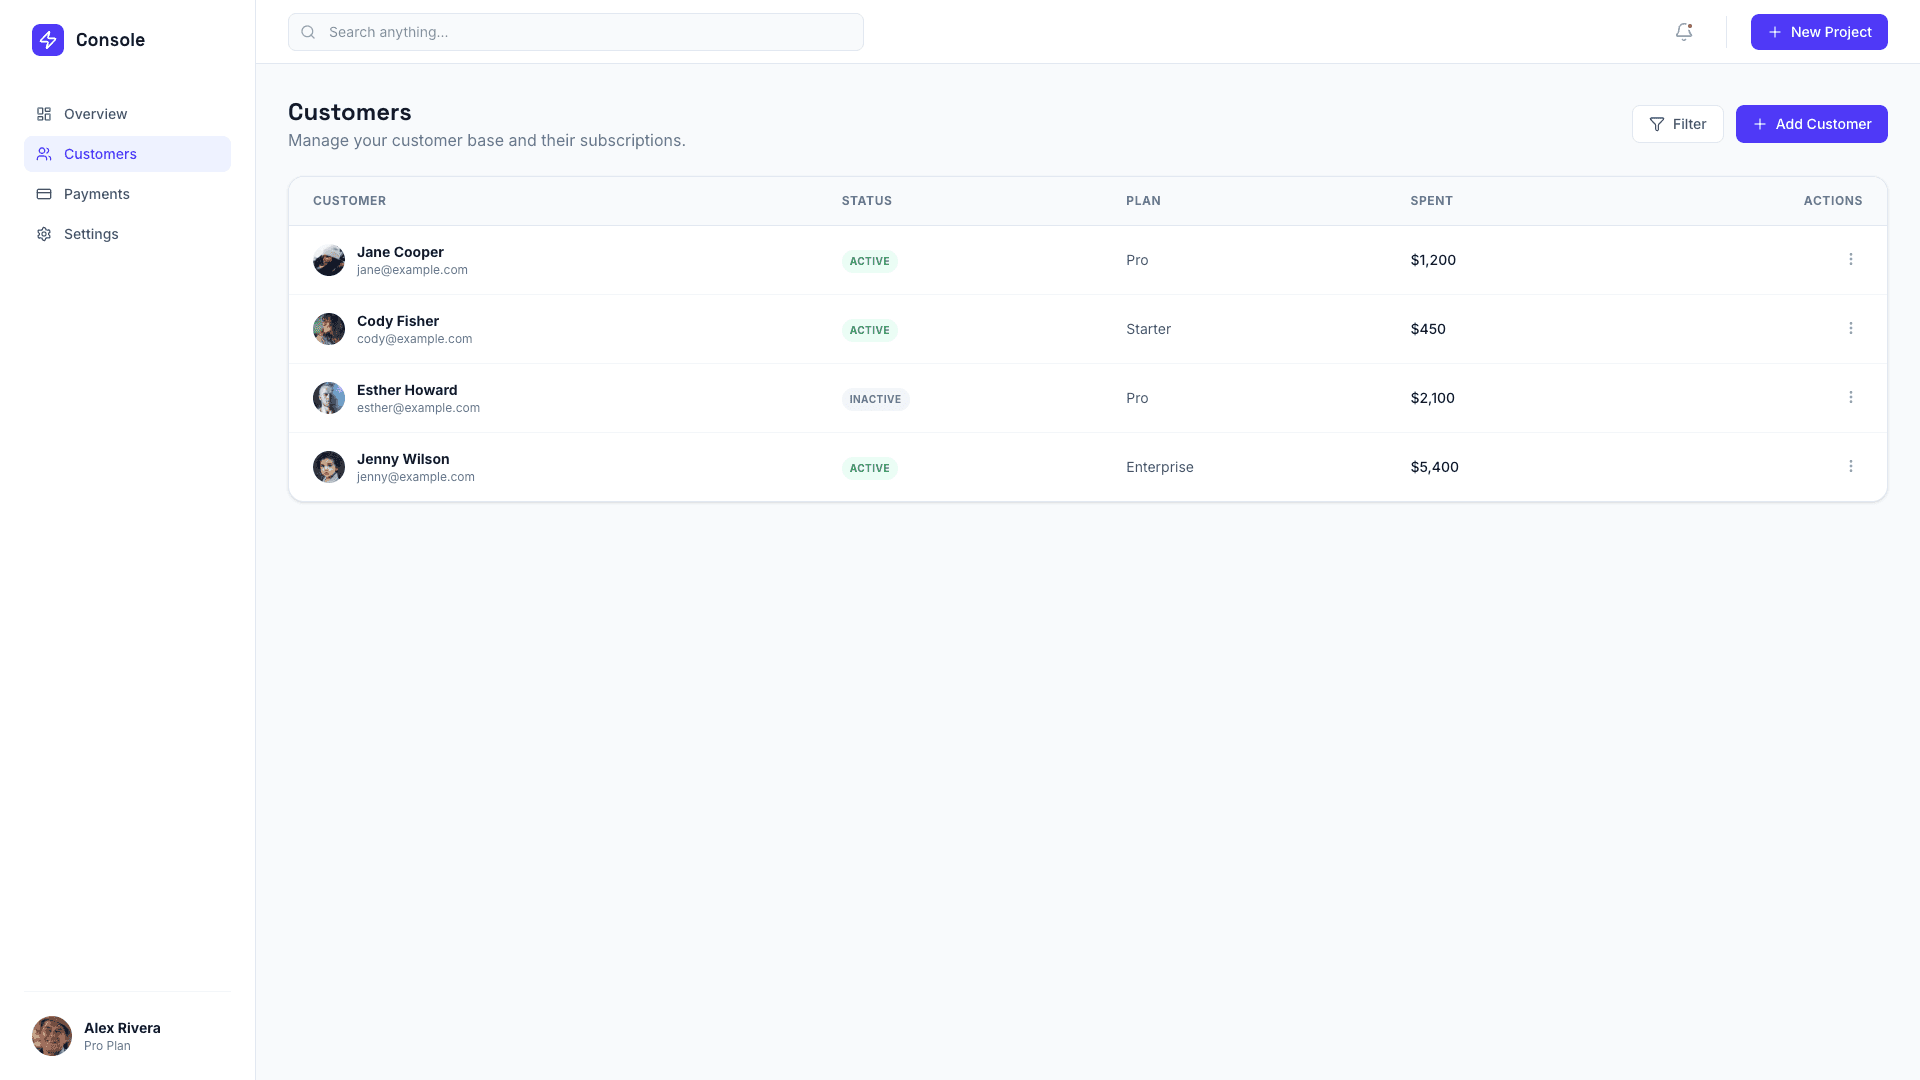Select the Payments card icon
The image size is (1920, 1080).
point(44,194)
